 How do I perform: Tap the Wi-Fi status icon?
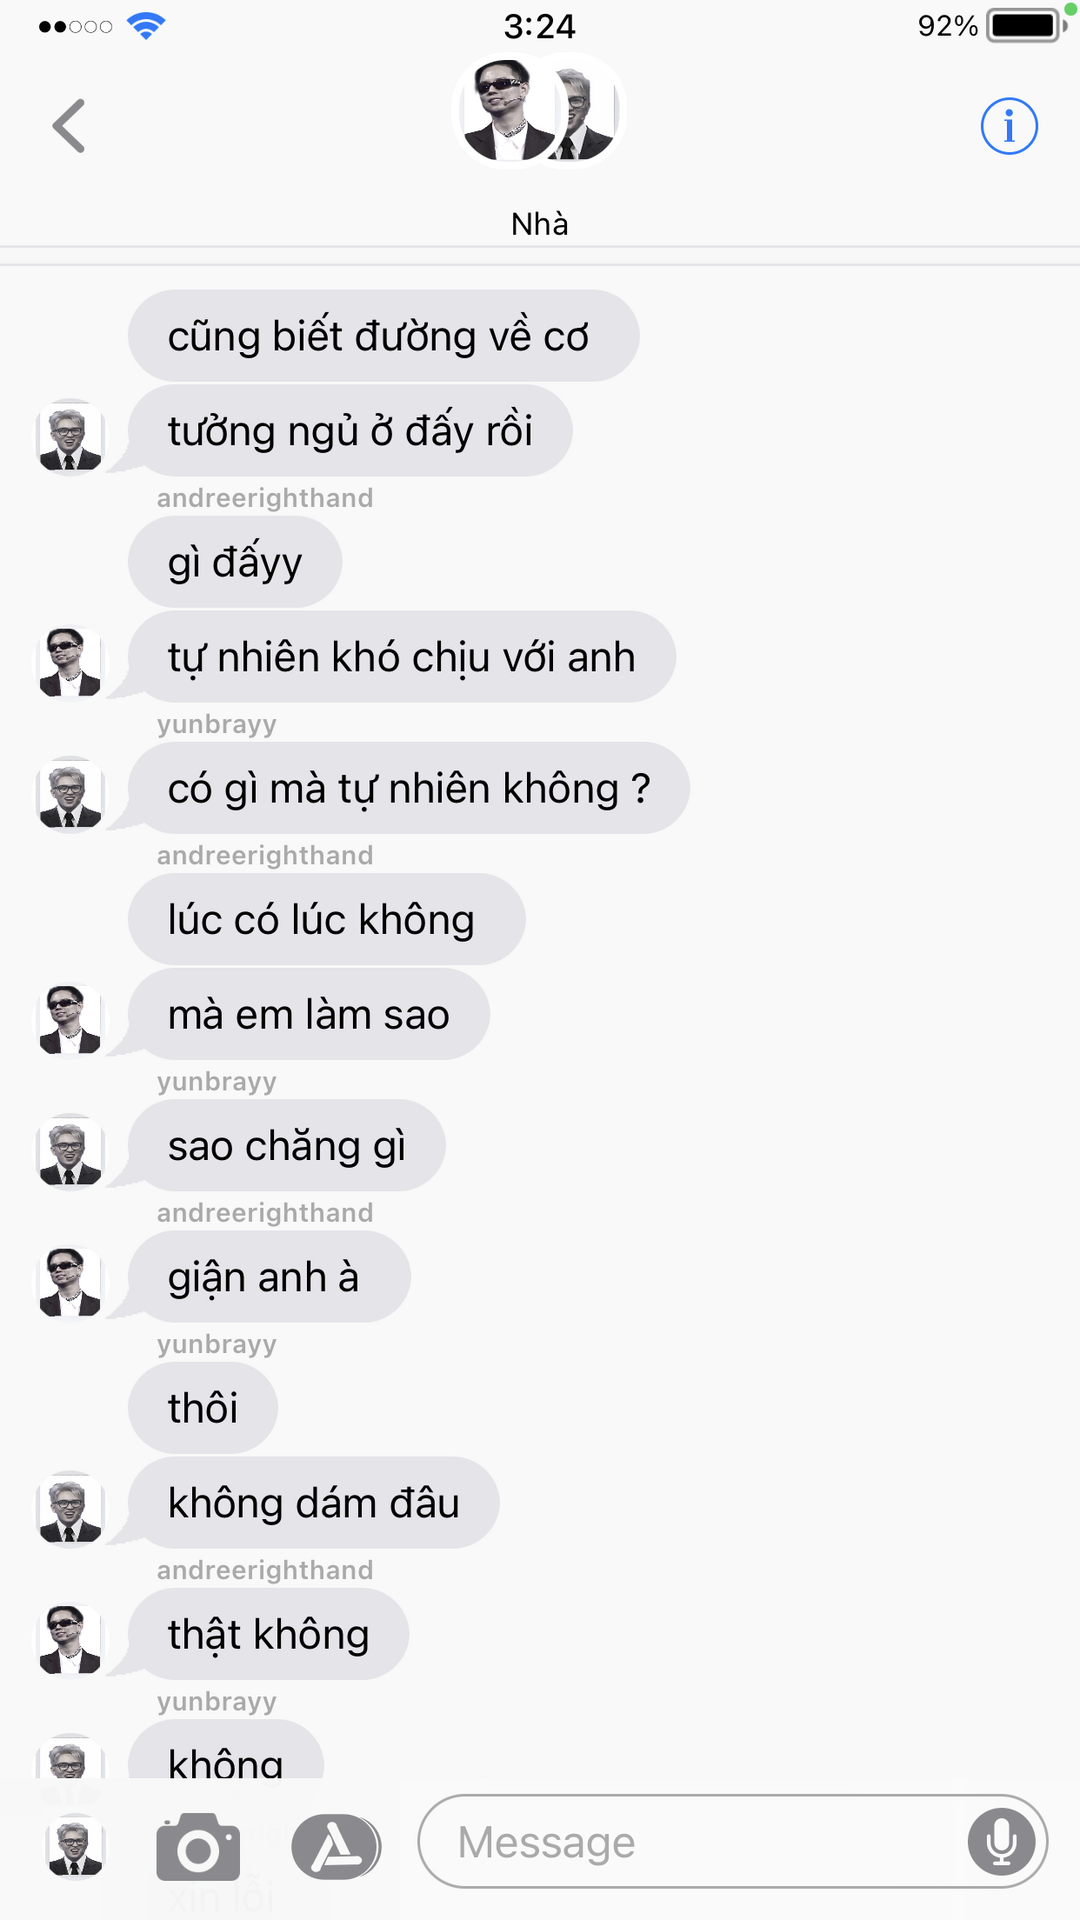pos(146,26)
